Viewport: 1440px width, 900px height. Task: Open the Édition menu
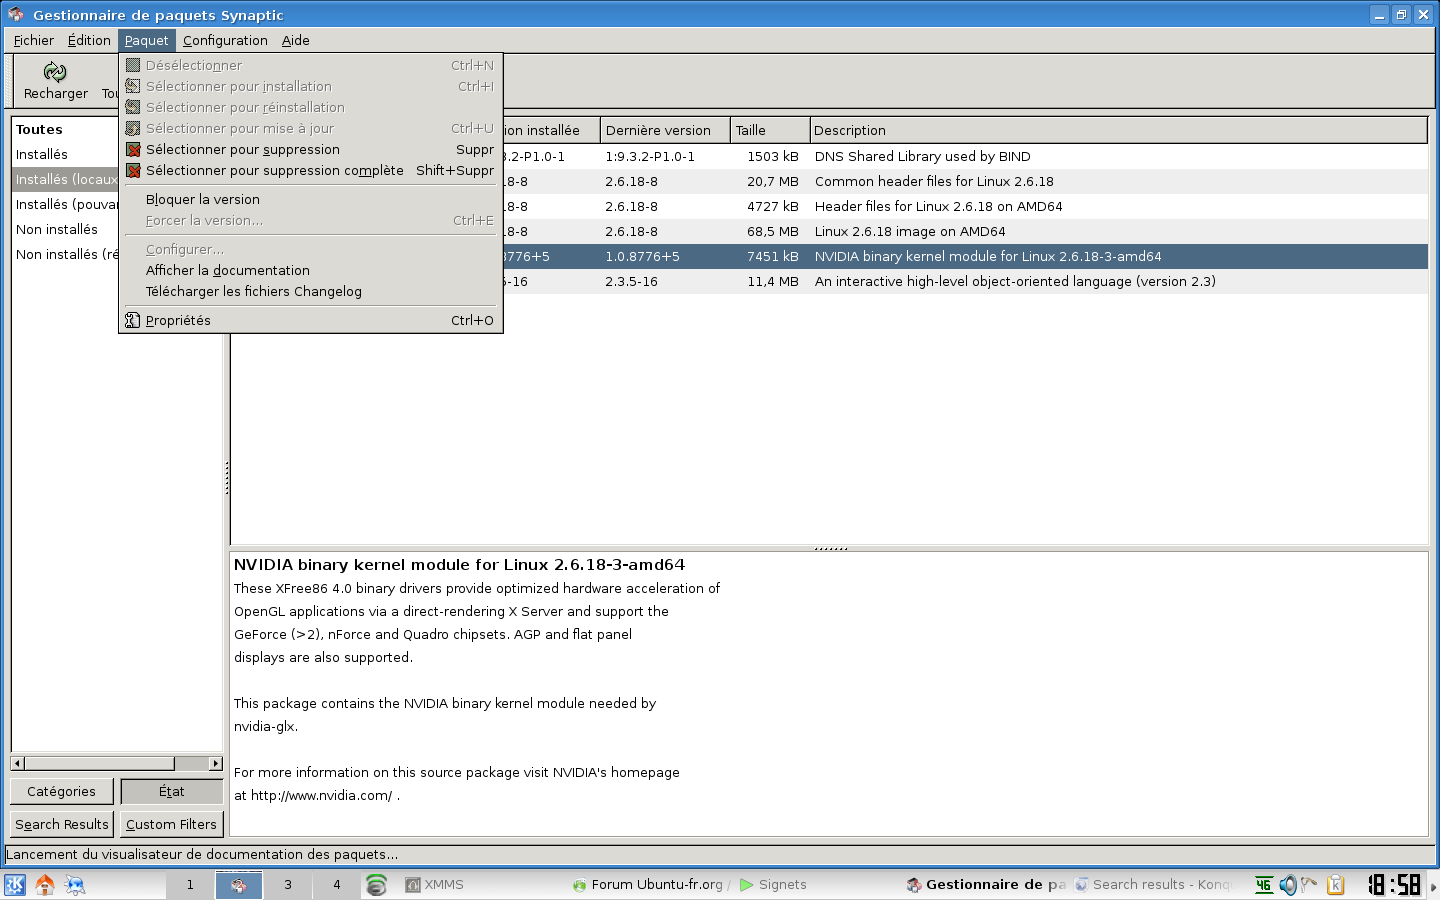click(89, 40)
